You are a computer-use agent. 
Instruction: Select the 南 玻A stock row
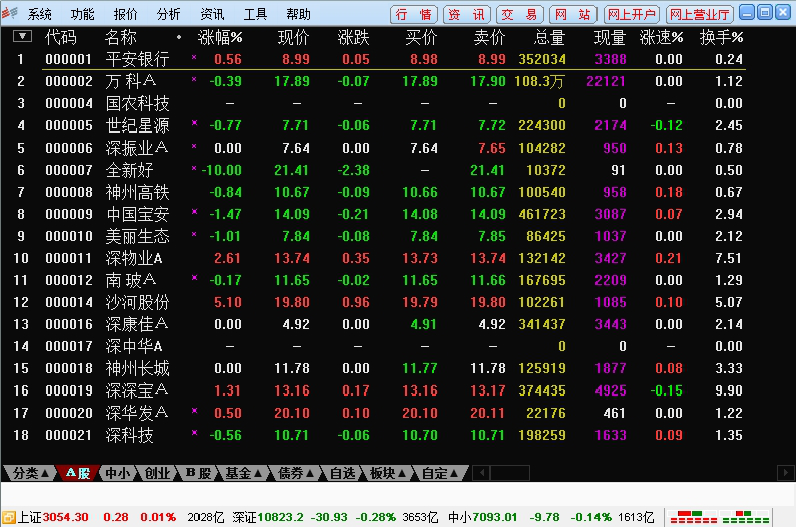379,280
